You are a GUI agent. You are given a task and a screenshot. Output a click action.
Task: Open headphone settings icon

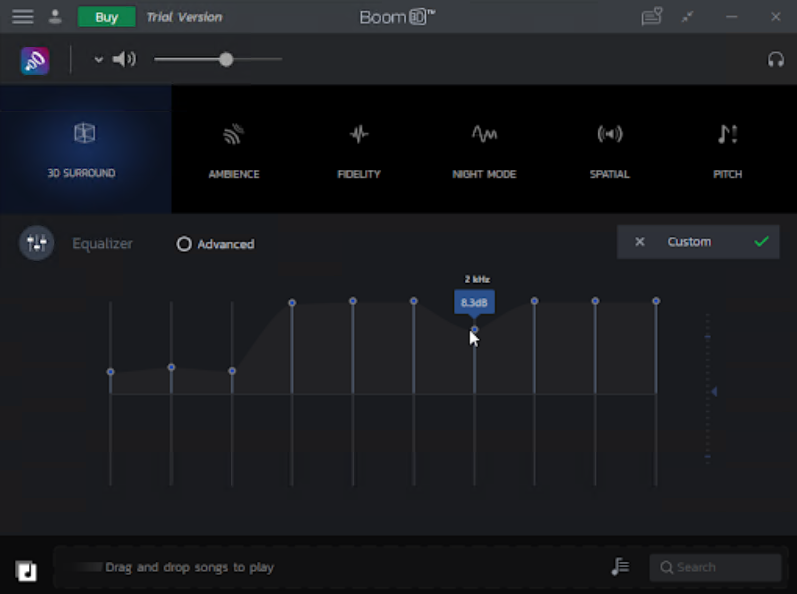(x=775, y=60)
